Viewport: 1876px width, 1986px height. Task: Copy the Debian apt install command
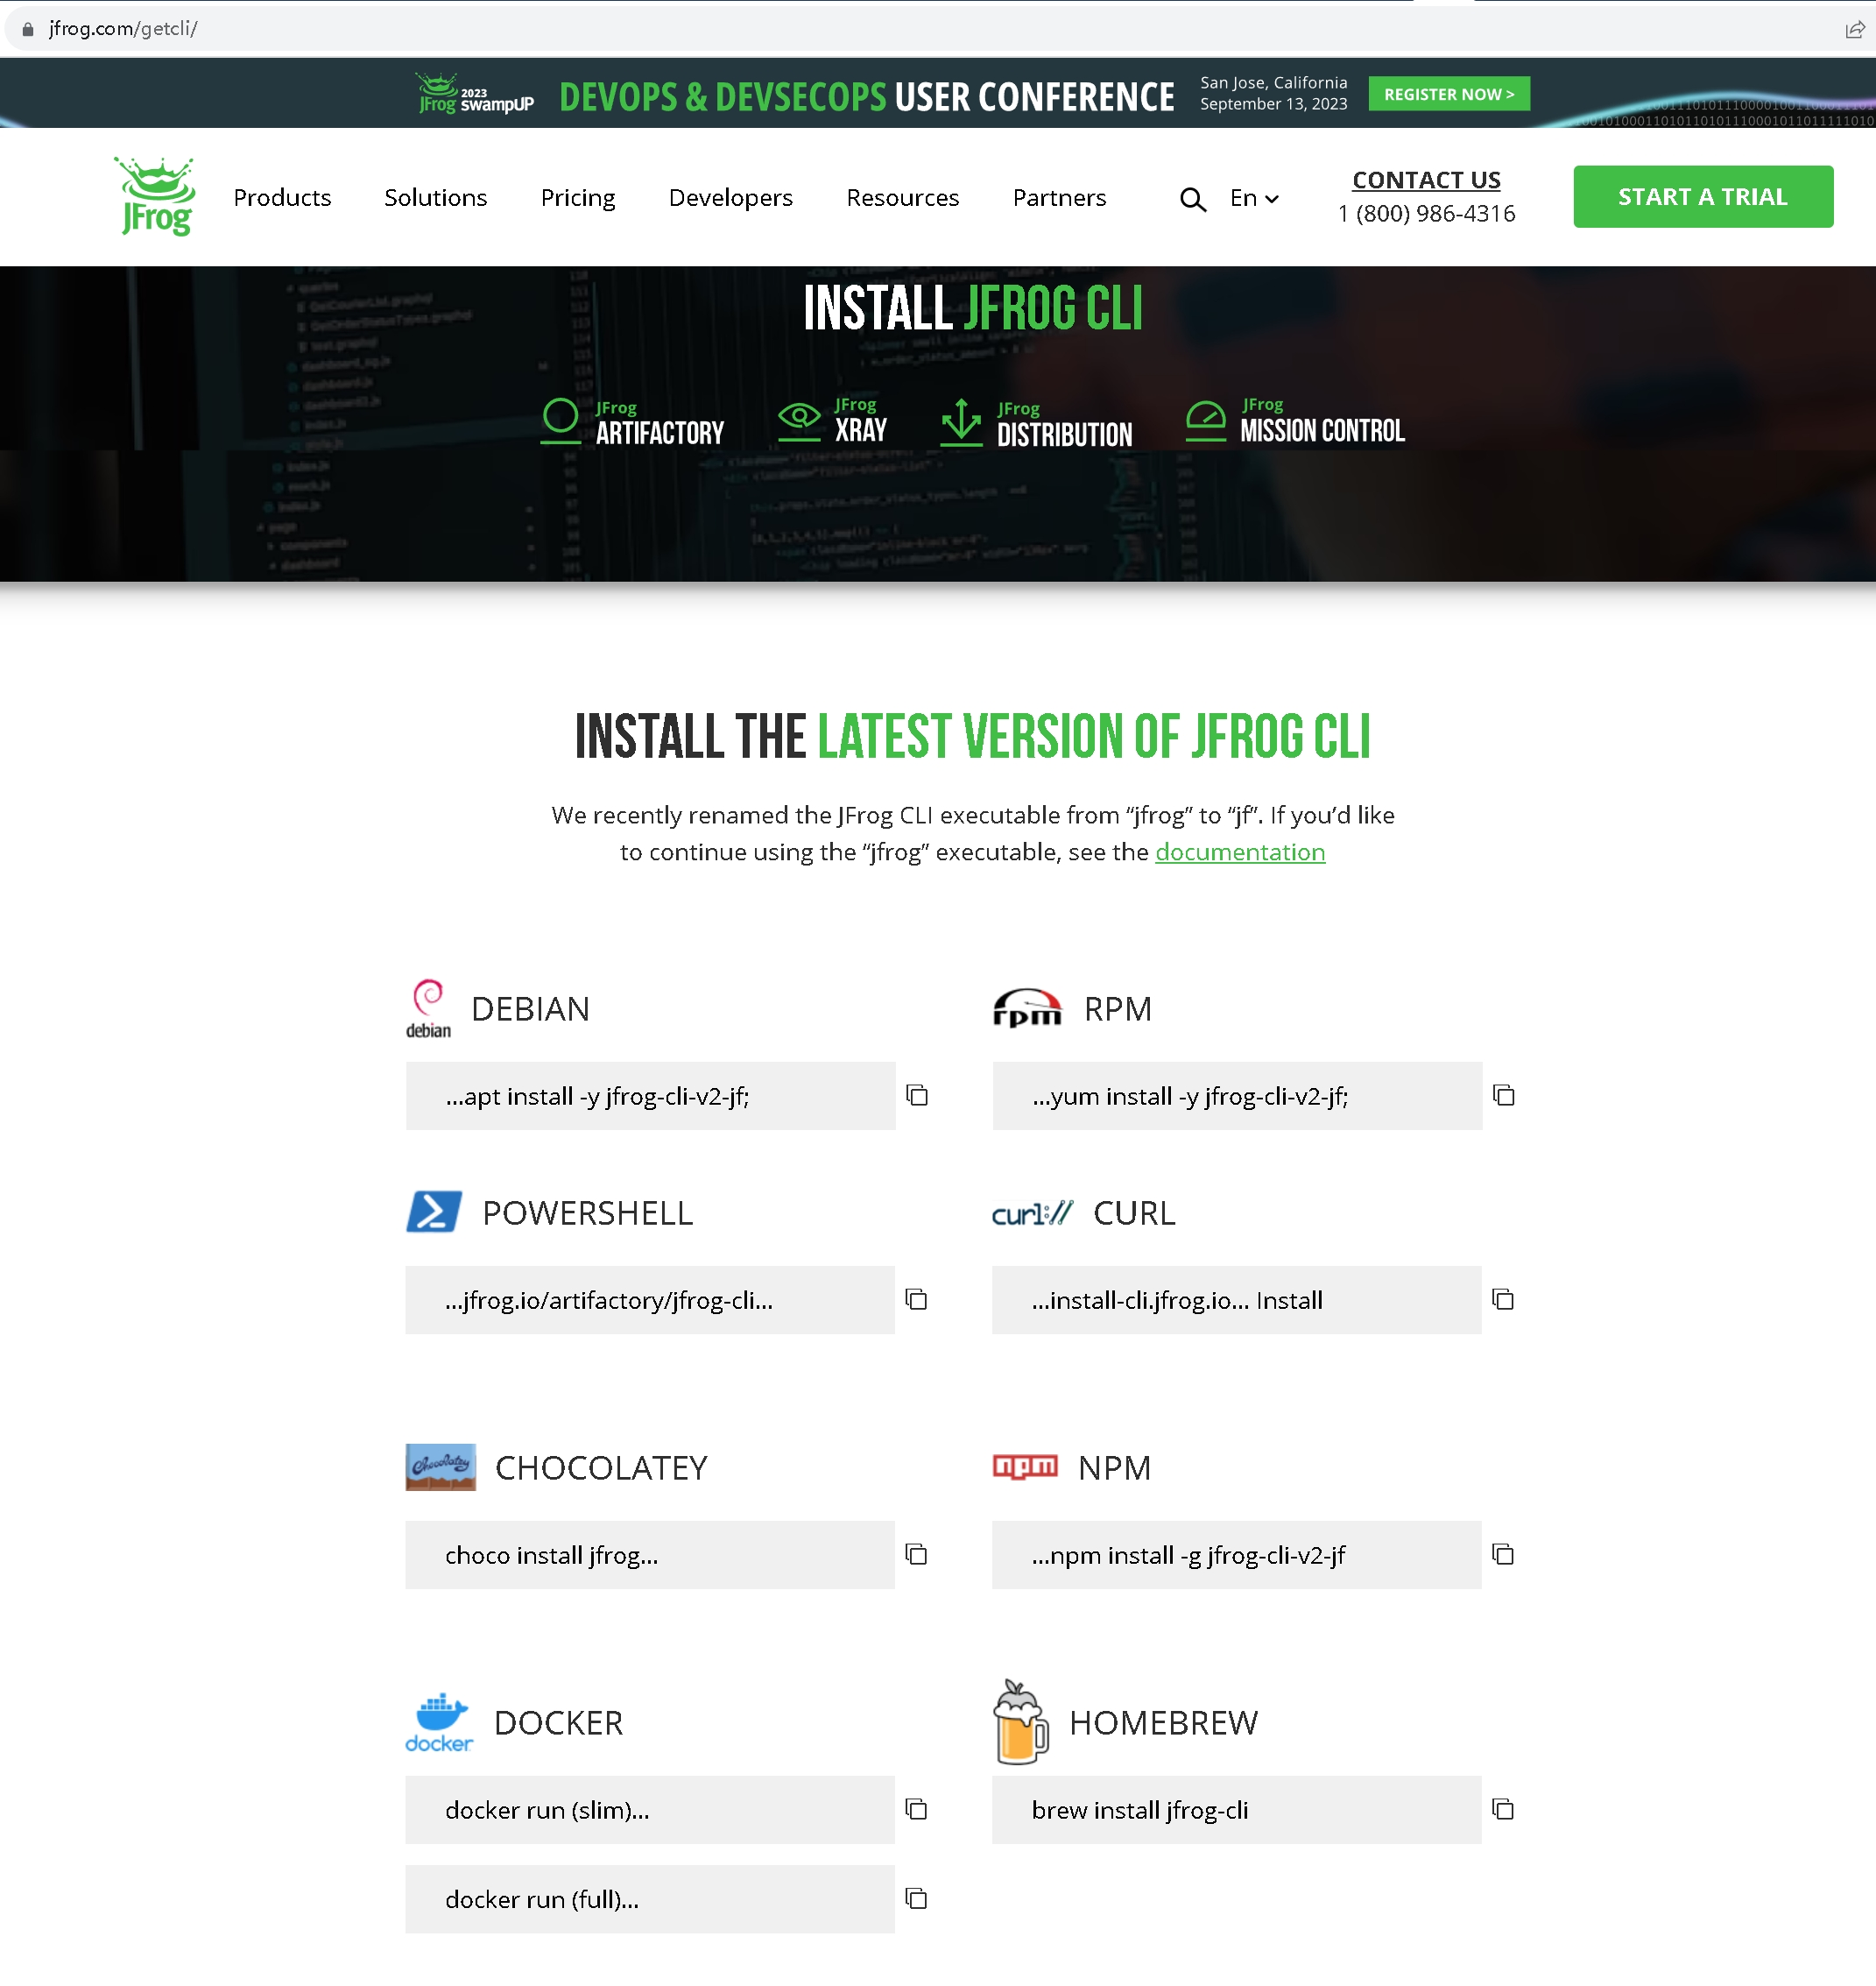coord(919,1095)
